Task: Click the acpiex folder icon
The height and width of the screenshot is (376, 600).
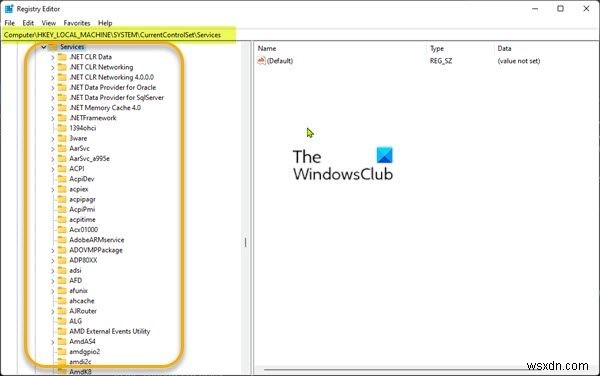Action: point(62,189)
